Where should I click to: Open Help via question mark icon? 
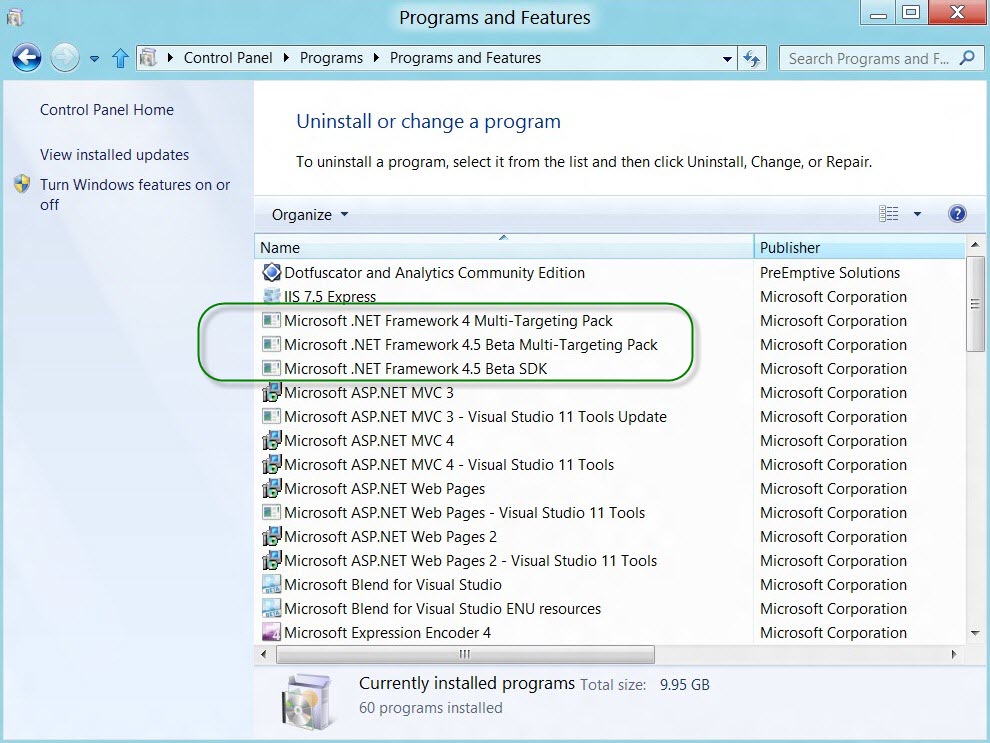pos(957,214)
